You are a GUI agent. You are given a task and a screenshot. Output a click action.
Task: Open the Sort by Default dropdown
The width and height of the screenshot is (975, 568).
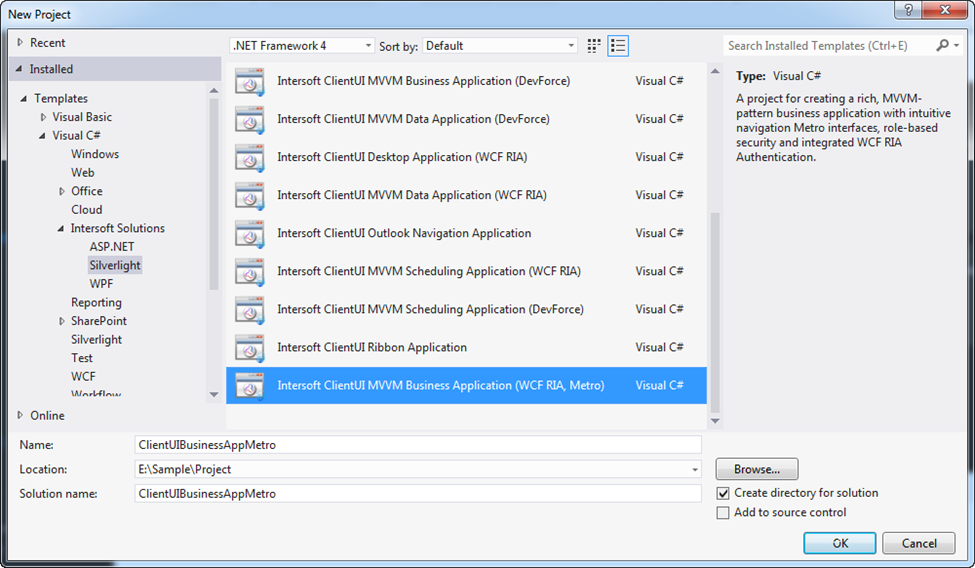499,45
